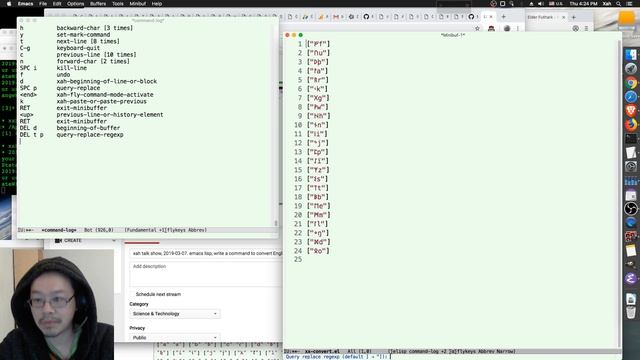640x360 pixels.
Task: Click the Query replace regexp minibuffer prompt
Action: [x=338, y=357]
